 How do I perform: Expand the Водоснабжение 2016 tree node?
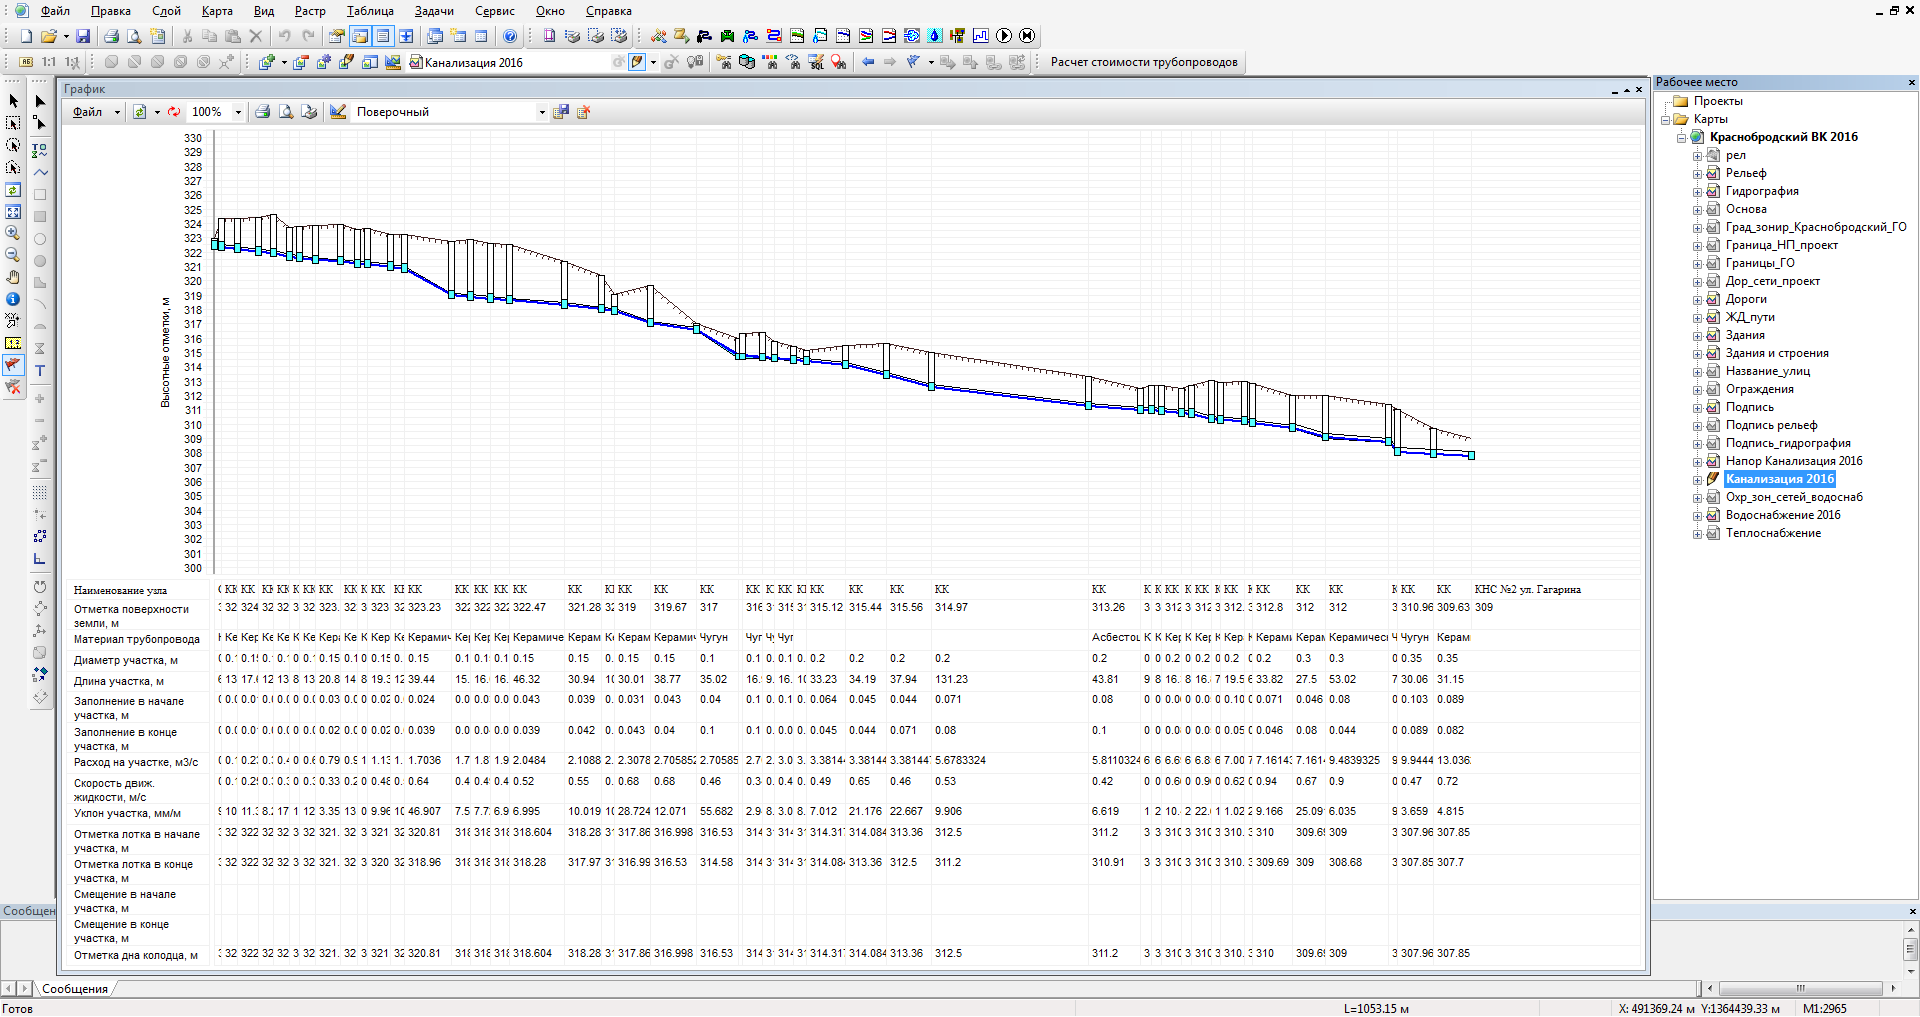[x=1697, y=516]
